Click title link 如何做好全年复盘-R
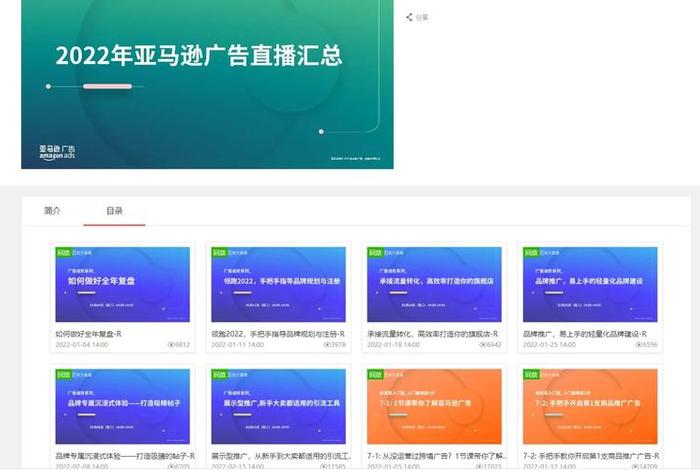This screenshot has height=470, width=700. coord(88,334)
